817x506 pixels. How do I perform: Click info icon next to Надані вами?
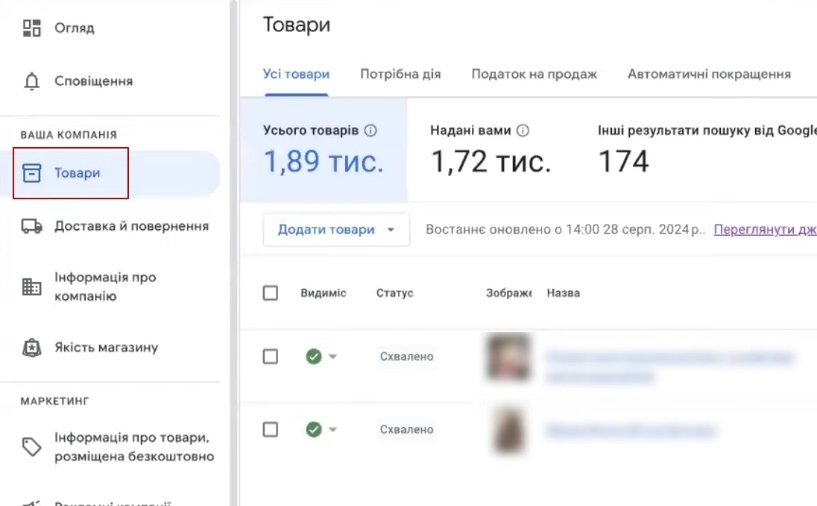(523, 130)
